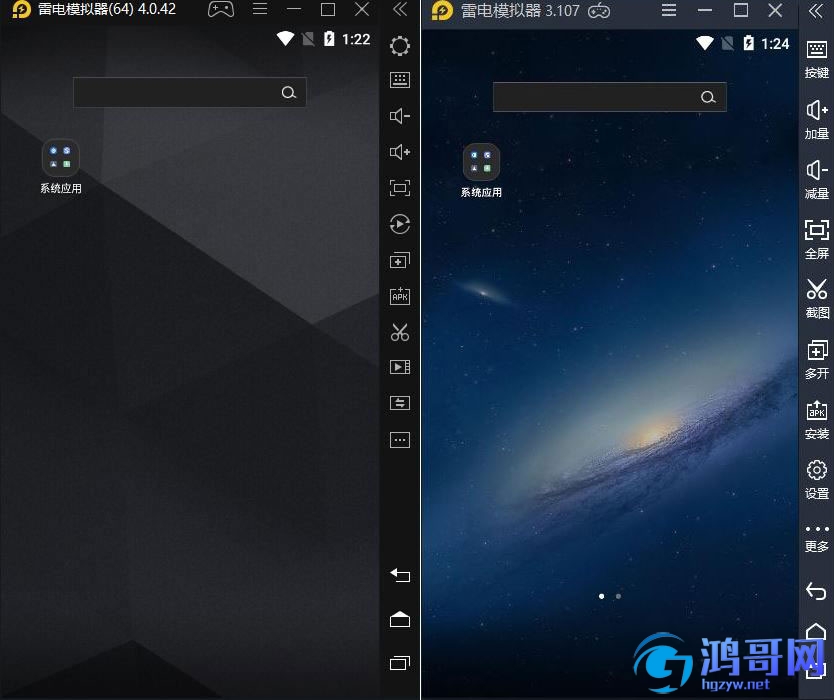
Task: Select first home page dot in 3.107
Action: click(x=602, y=596)
